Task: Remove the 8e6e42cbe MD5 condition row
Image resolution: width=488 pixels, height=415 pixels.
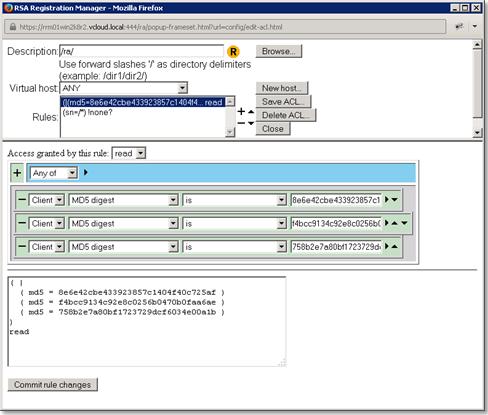Action: click(22, 200)
